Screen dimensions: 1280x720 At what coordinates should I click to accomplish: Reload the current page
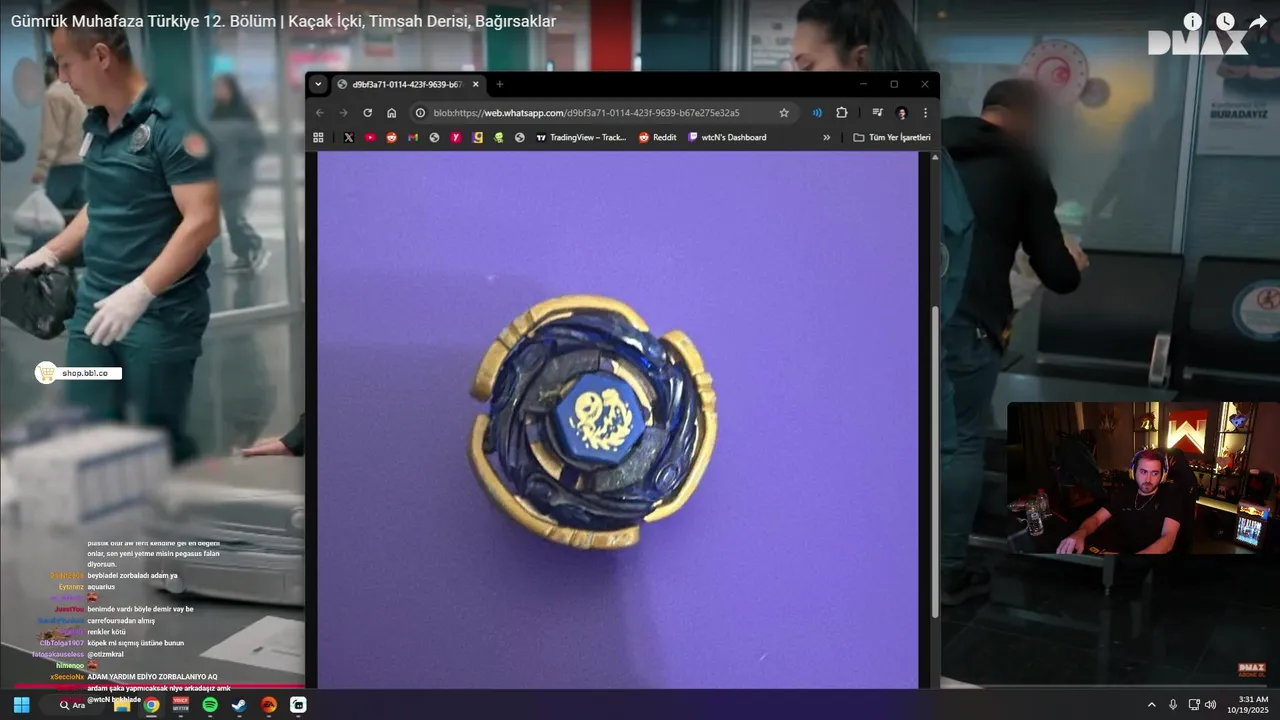368,113
